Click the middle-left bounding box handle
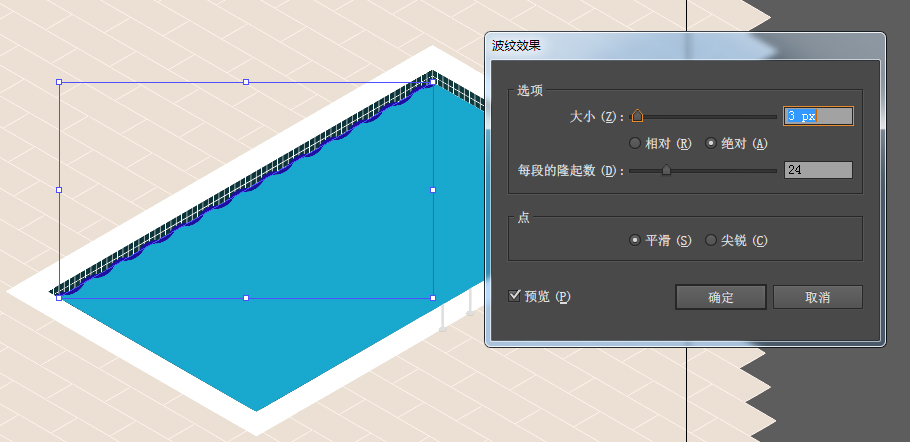Screen dimensions: 910x442 pyautogui.click(x=59, y=189)
